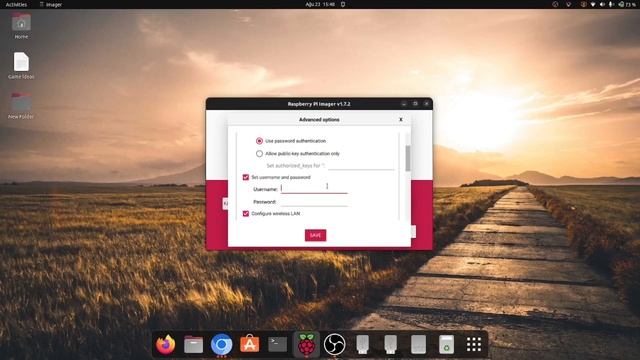Click the Username input field
This screenshot has width=640, height=360.
tap(314, 188)
